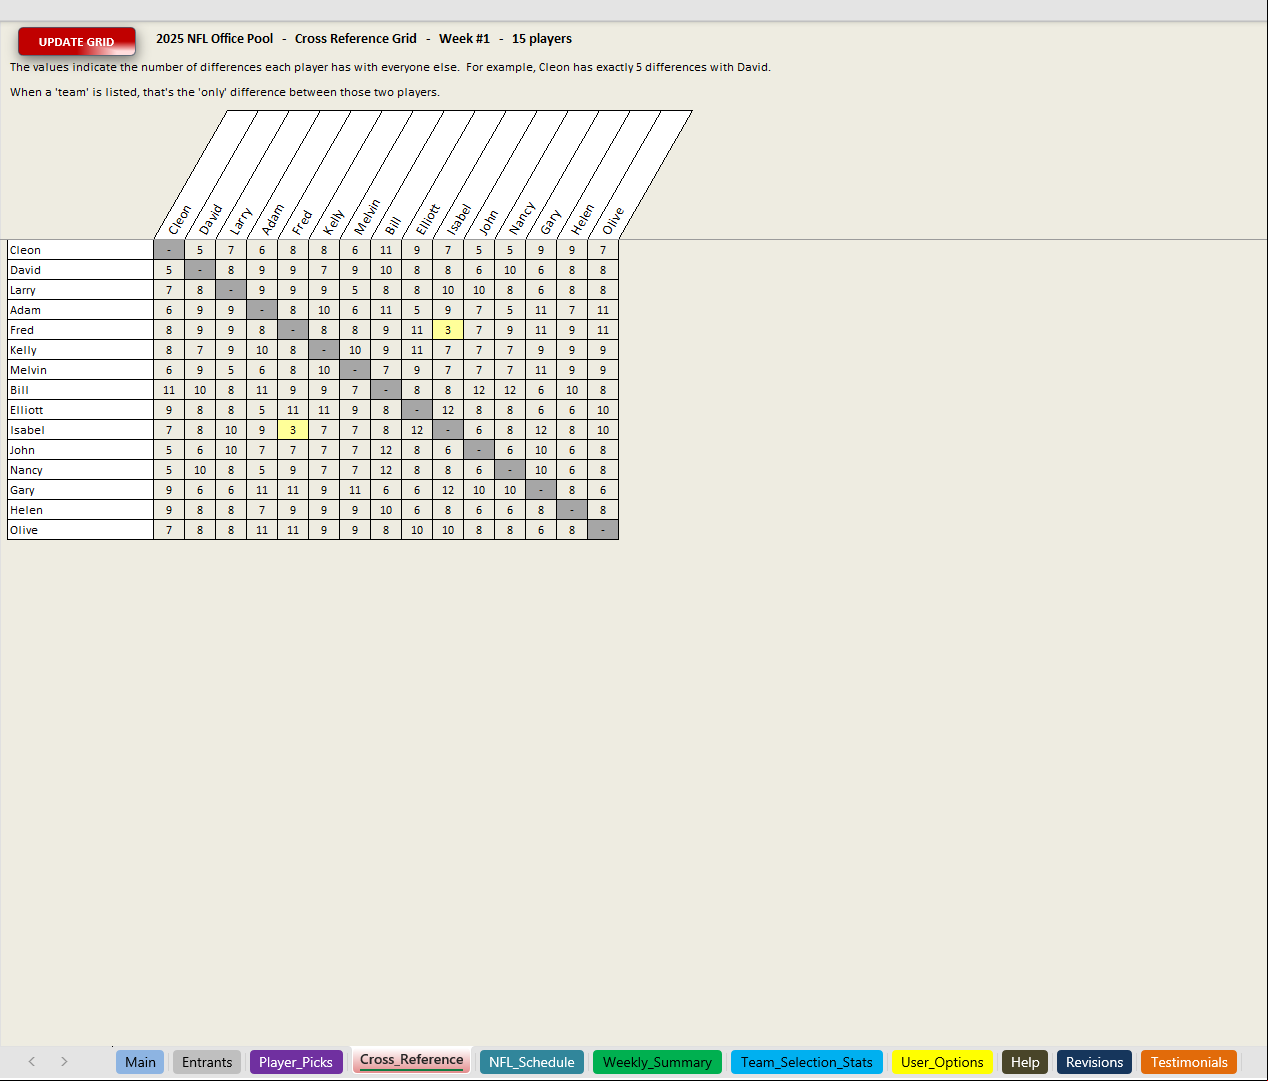This screenshot has height=1081, width=1268.
Task: Go to the Player_Picks tab
Action: [296, 1062]
